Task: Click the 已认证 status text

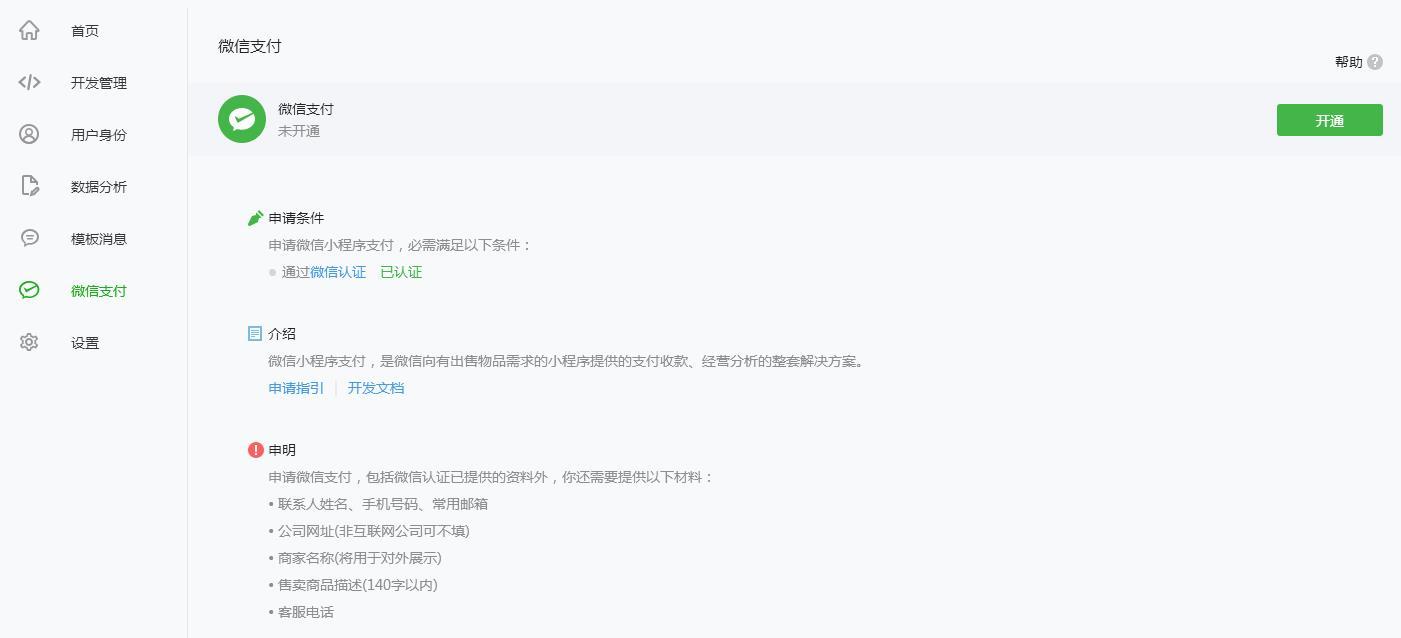Action: 401,272
